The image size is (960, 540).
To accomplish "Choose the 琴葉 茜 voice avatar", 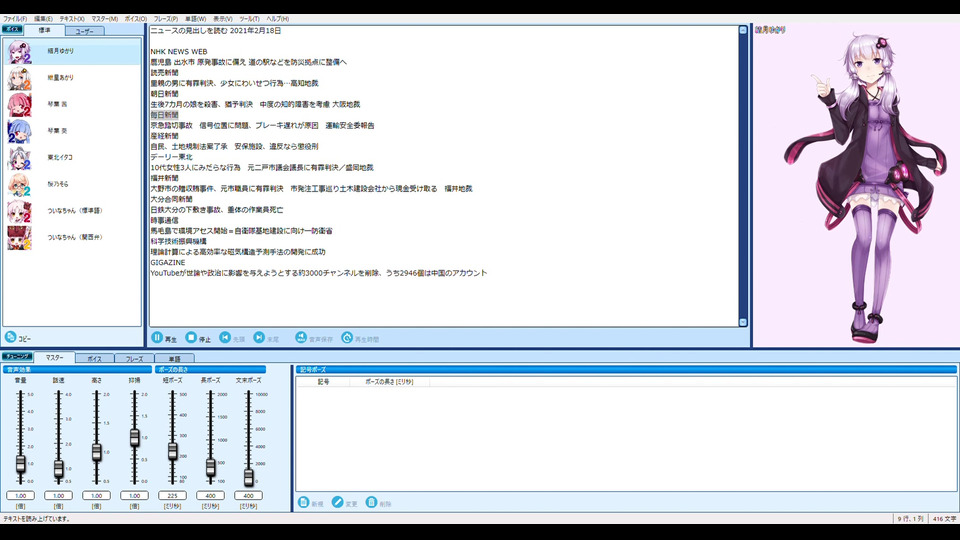I will coord(19,105).
